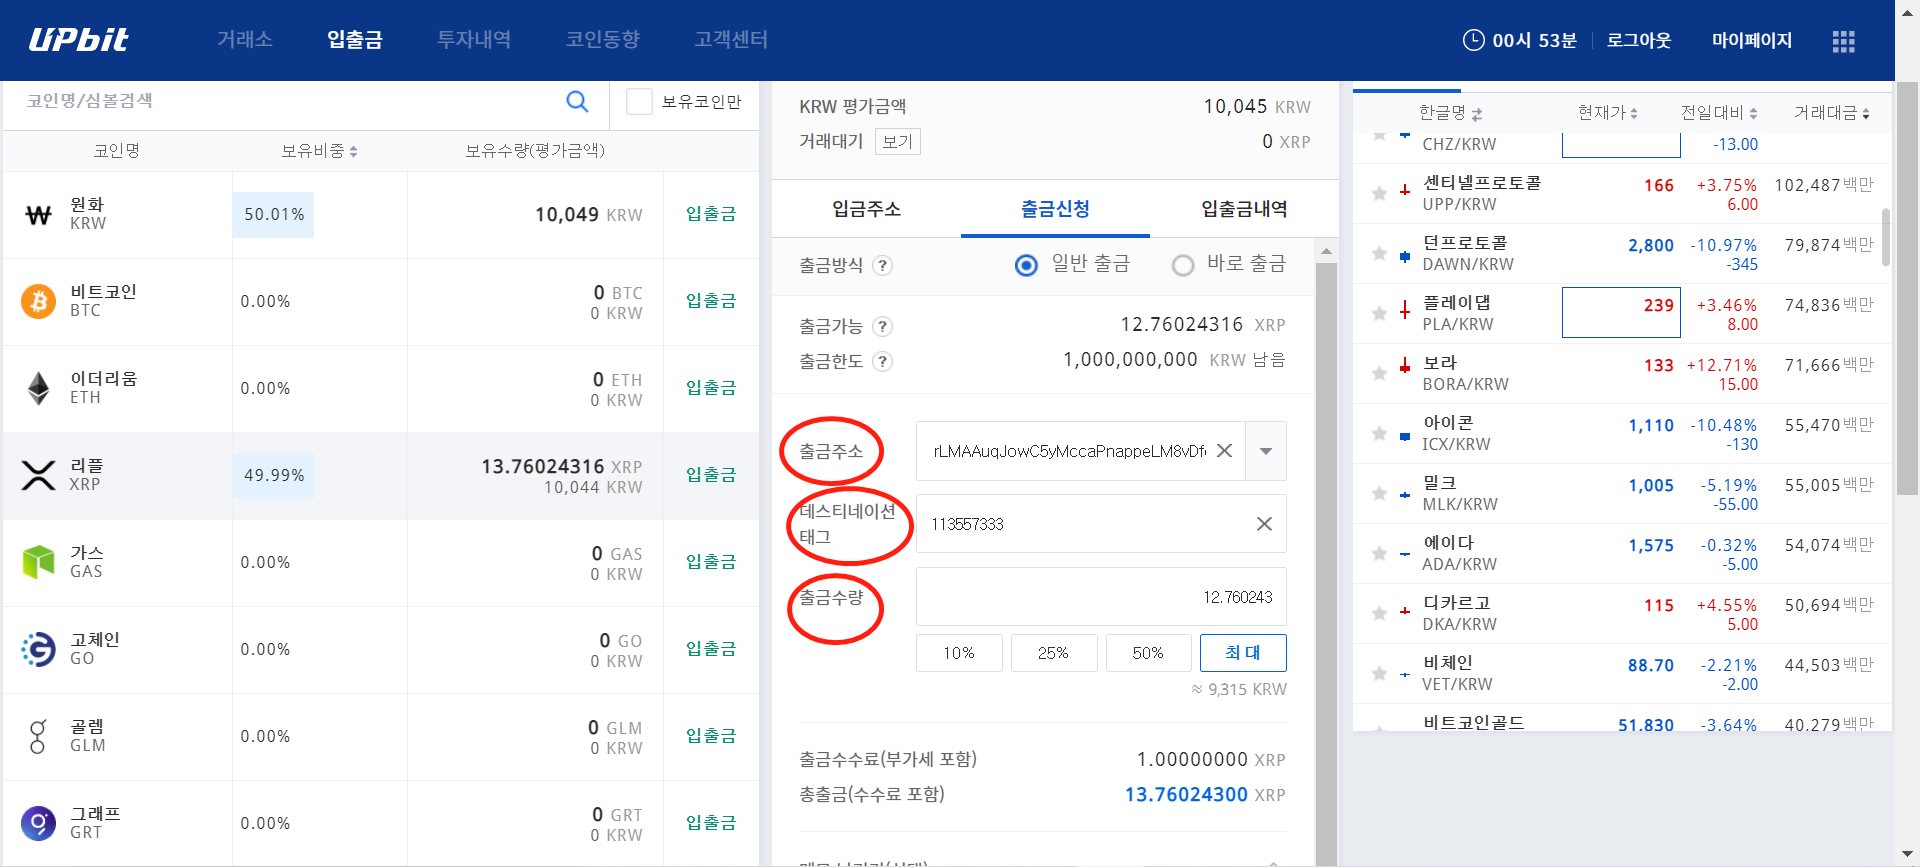Click the Ethereum coin icon
Image resolution: width=1920 pixels, height=867 pixels.
click(x=38, y=388)
